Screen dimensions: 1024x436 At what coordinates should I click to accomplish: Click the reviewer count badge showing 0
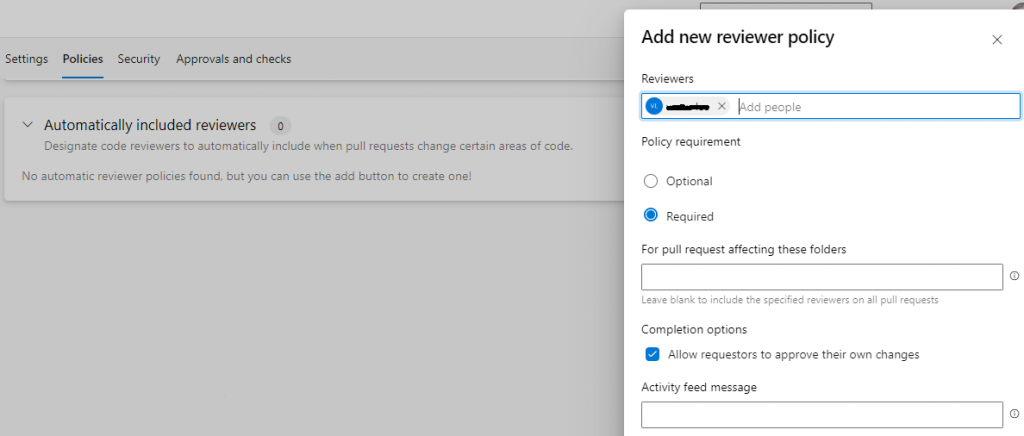click(281, 126)
